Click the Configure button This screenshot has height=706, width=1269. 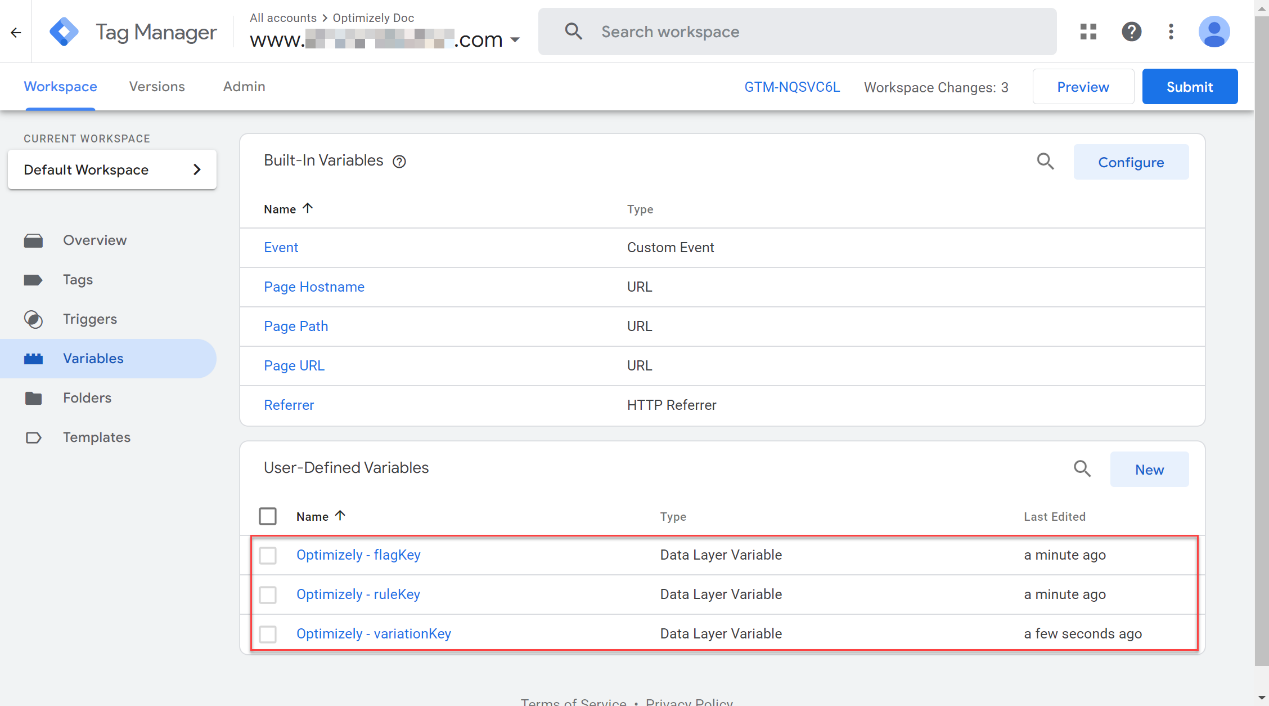(x=1131, y=162)
